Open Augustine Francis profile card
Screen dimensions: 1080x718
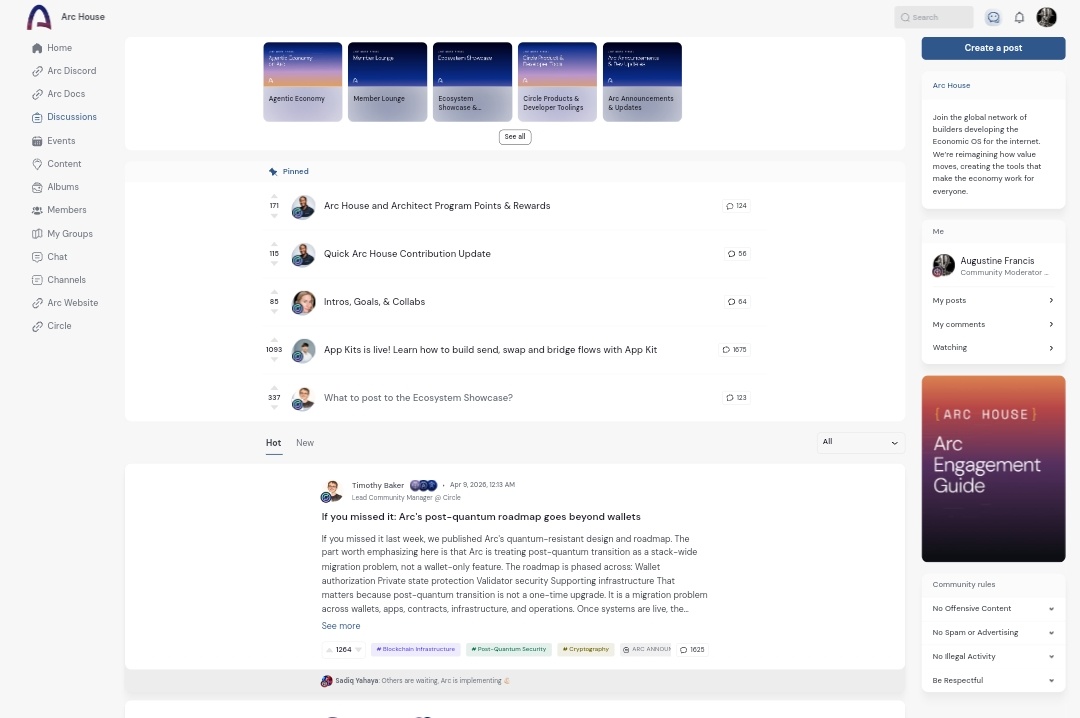pos(993,265)
